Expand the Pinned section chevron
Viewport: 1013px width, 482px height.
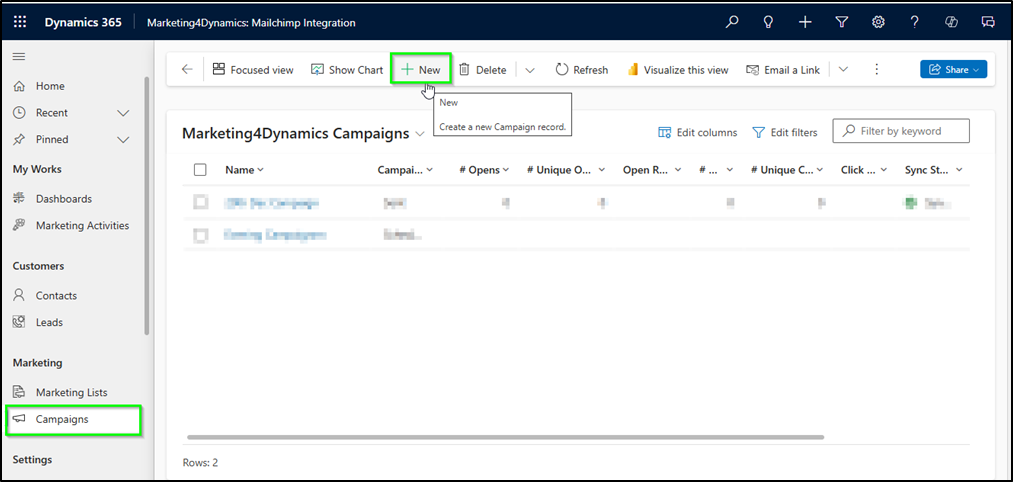point(123,140)
